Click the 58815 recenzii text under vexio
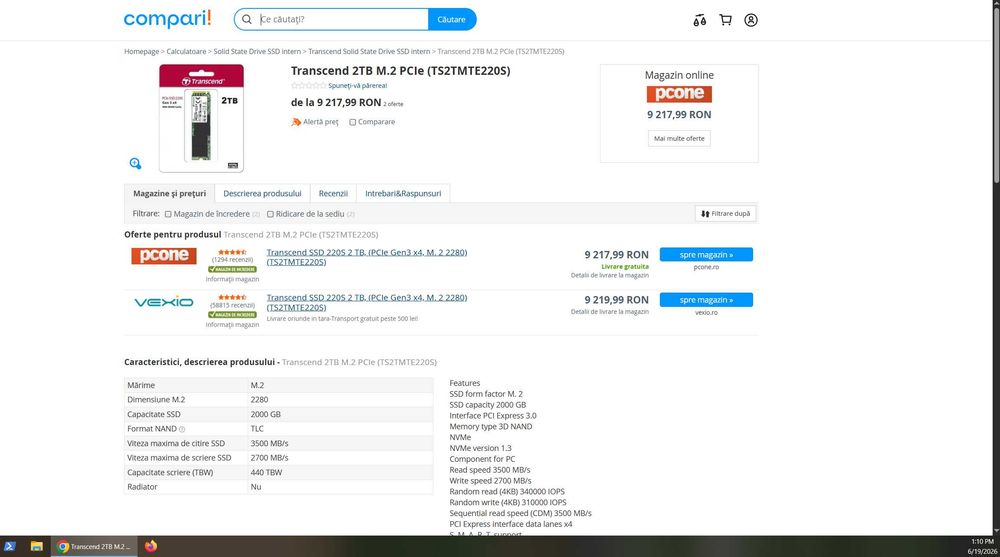The image size is (1000, 557). [x=232, y=306]
